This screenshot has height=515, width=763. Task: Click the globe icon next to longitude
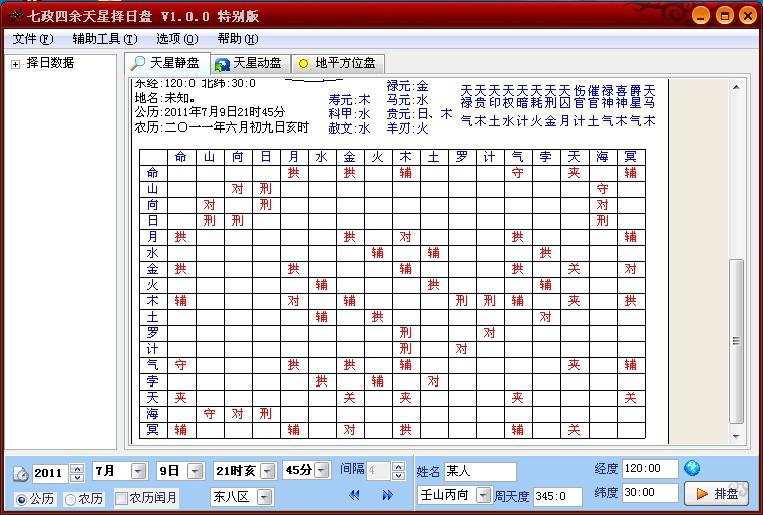691,468
